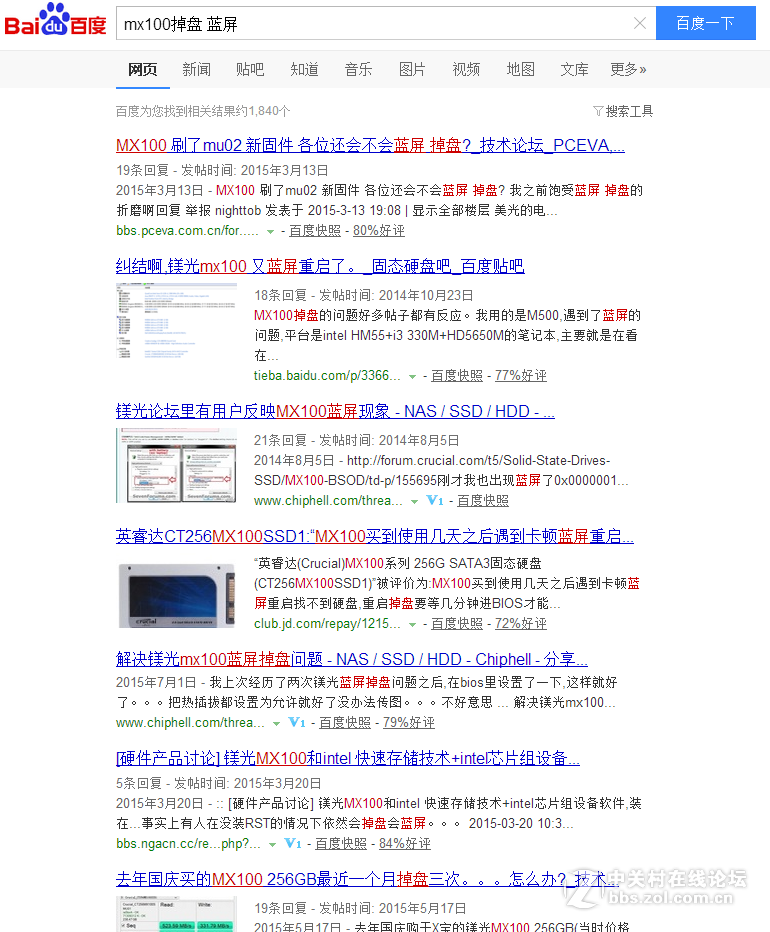Image resolution: width=770 pixels, height=932 pixels.
Task: Open MX100 刷了mu02 新固件 result link
Action: coord(370,146)
